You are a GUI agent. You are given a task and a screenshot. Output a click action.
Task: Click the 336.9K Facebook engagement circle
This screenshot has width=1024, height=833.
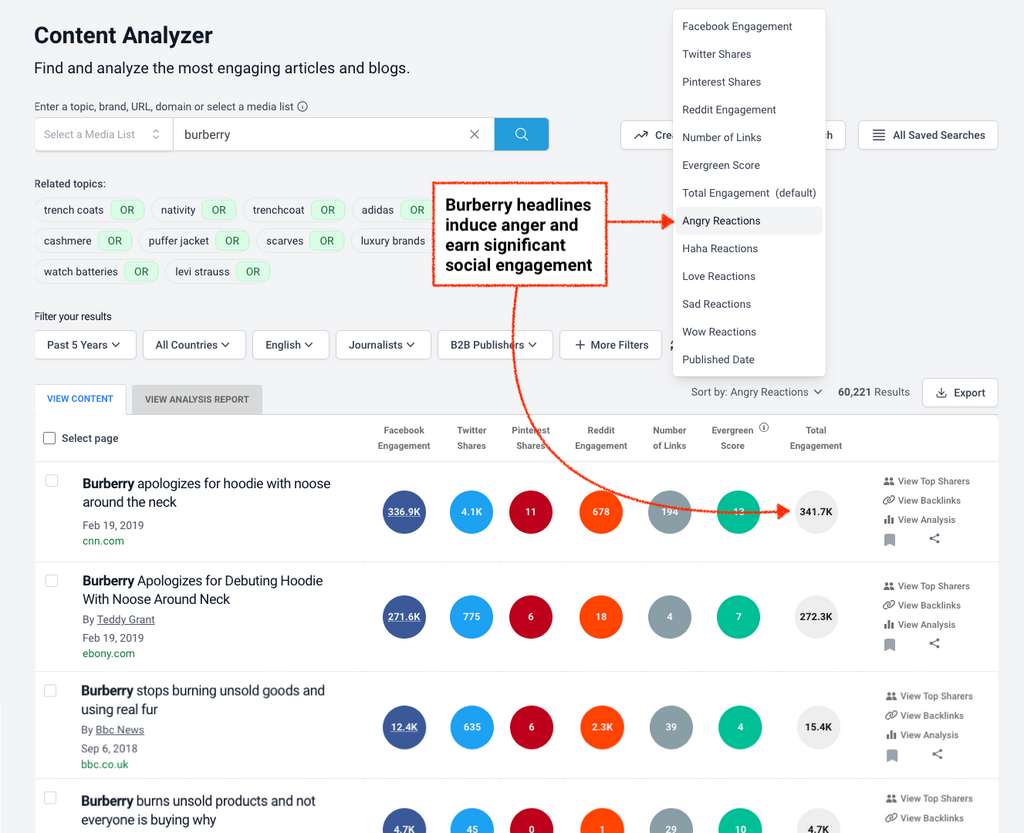404,512
